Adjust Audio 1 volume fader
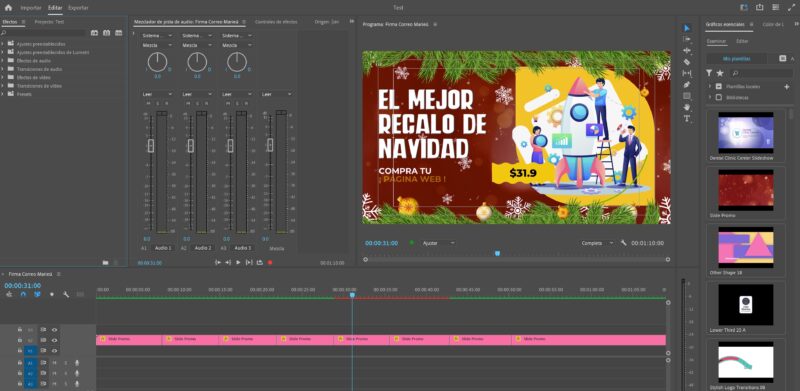Image resolution: width=800 pixels, height=391 pixels. (151, 145)
